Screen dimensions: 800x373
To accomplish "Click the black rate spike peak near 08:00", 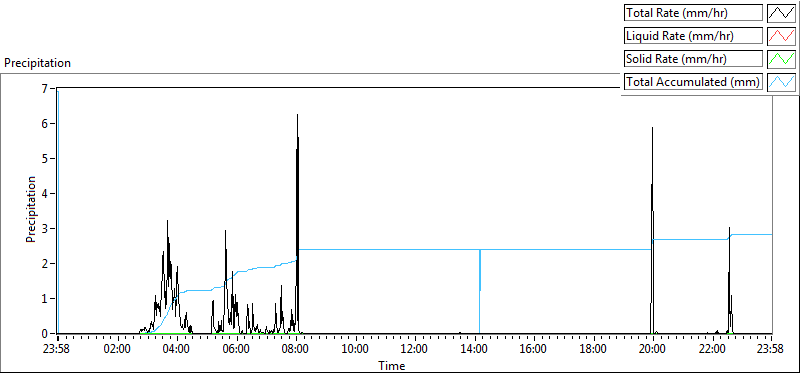I will pos(297,115).
